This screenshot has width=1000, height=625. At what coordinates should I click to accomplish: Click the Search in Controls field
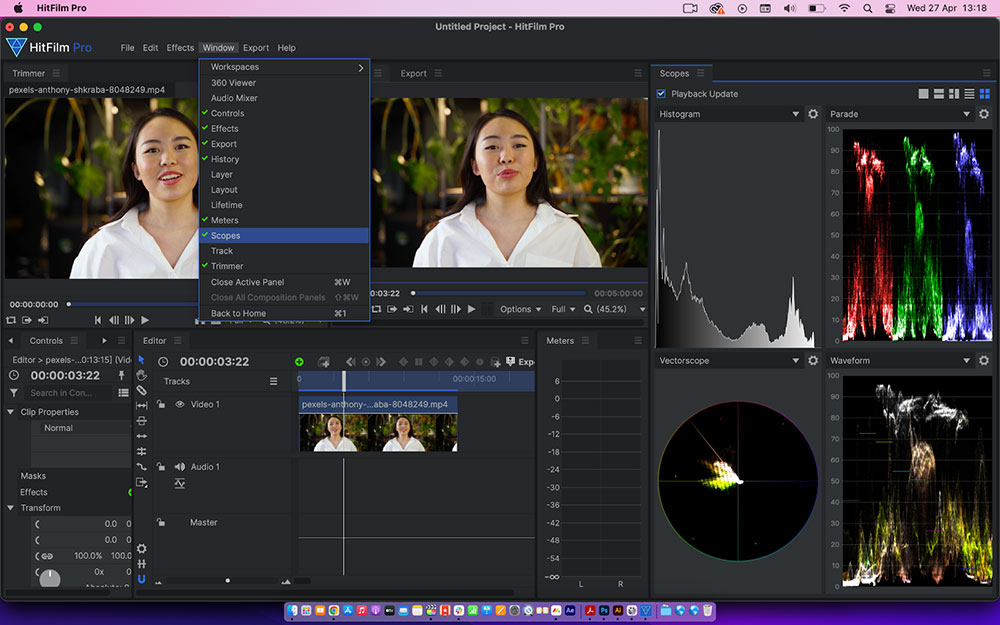click(x=70, y=393)
